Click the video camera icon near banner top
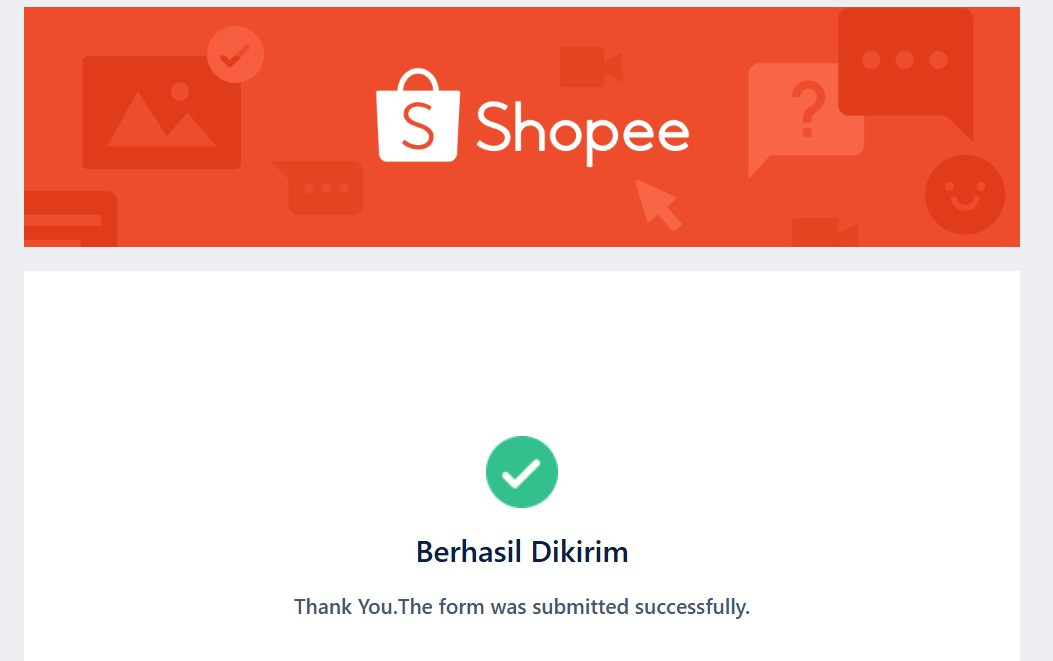The image size is (1053, 661). pos(590,67)
